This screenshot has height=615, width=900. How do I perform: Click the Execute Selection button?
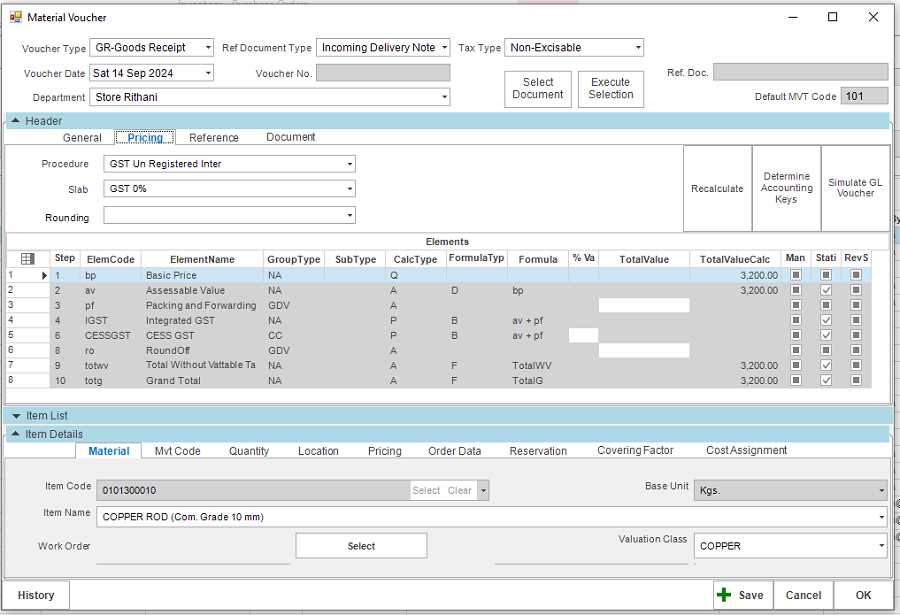coord(610,89)
